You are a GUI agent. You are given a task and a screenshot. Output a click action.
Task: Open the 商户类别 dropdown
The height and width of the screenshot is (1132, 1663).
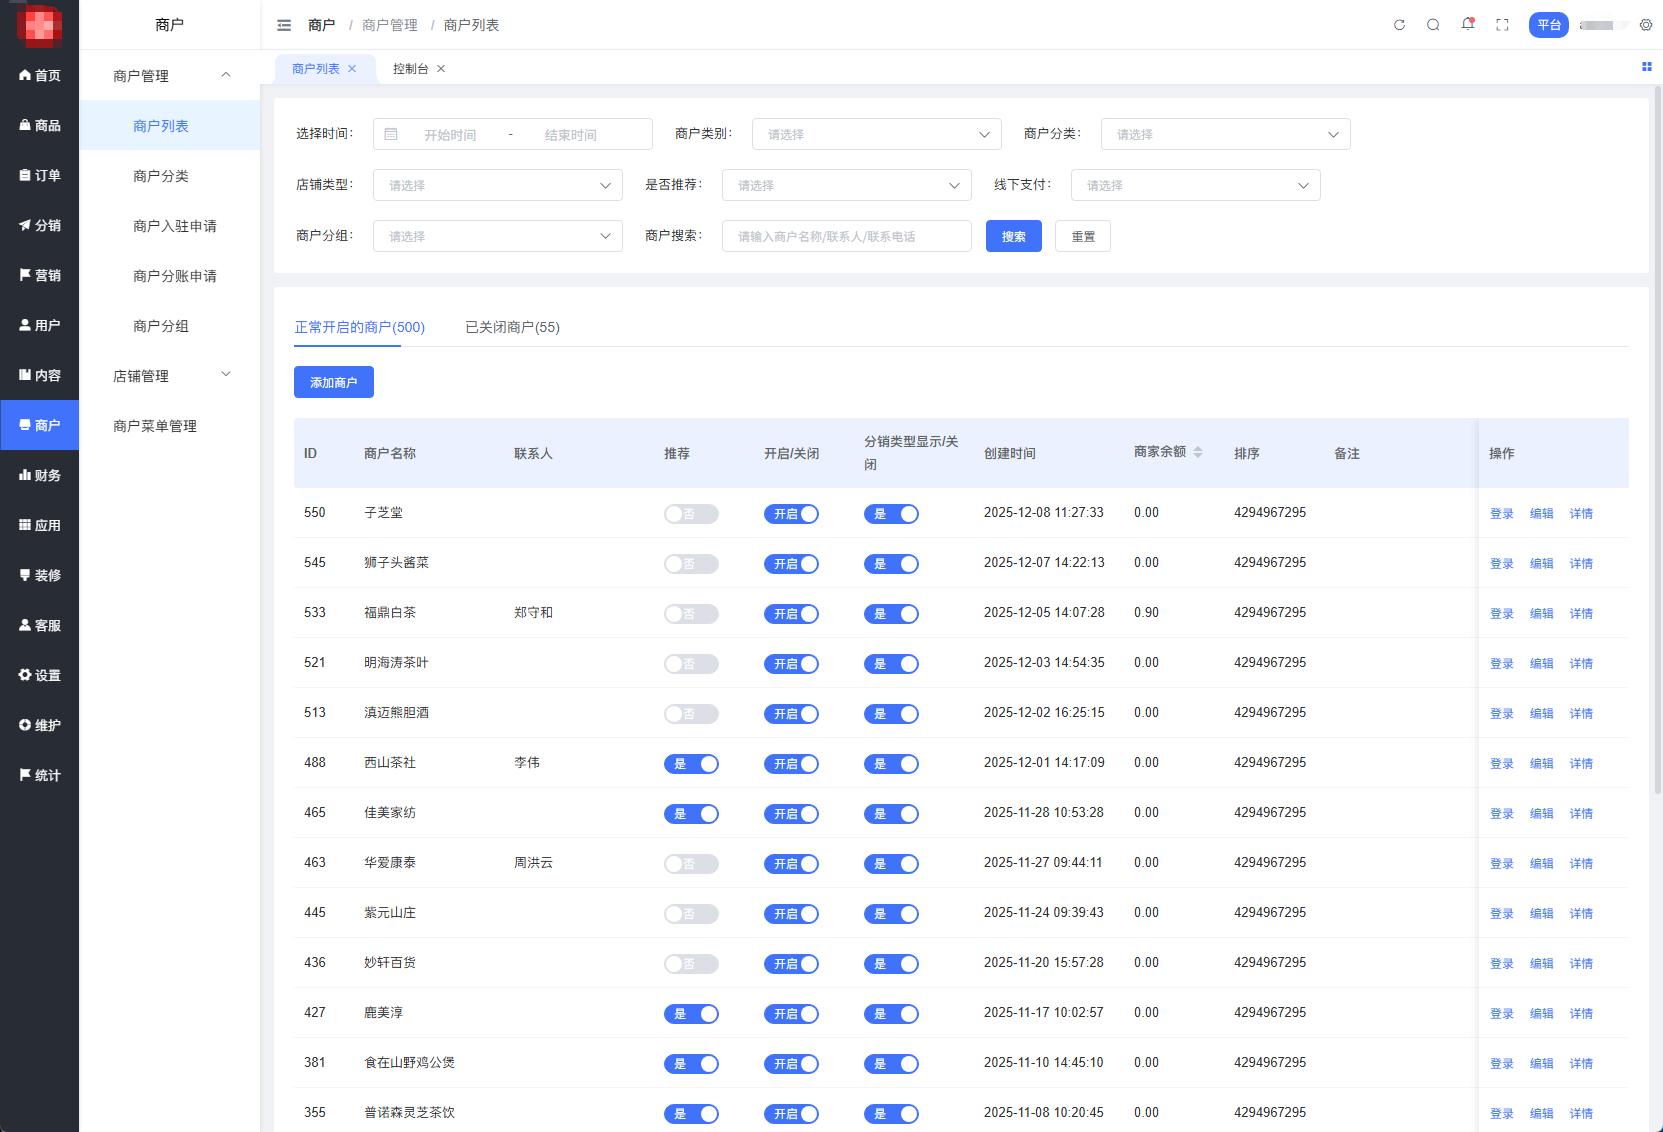pos(876,134)
